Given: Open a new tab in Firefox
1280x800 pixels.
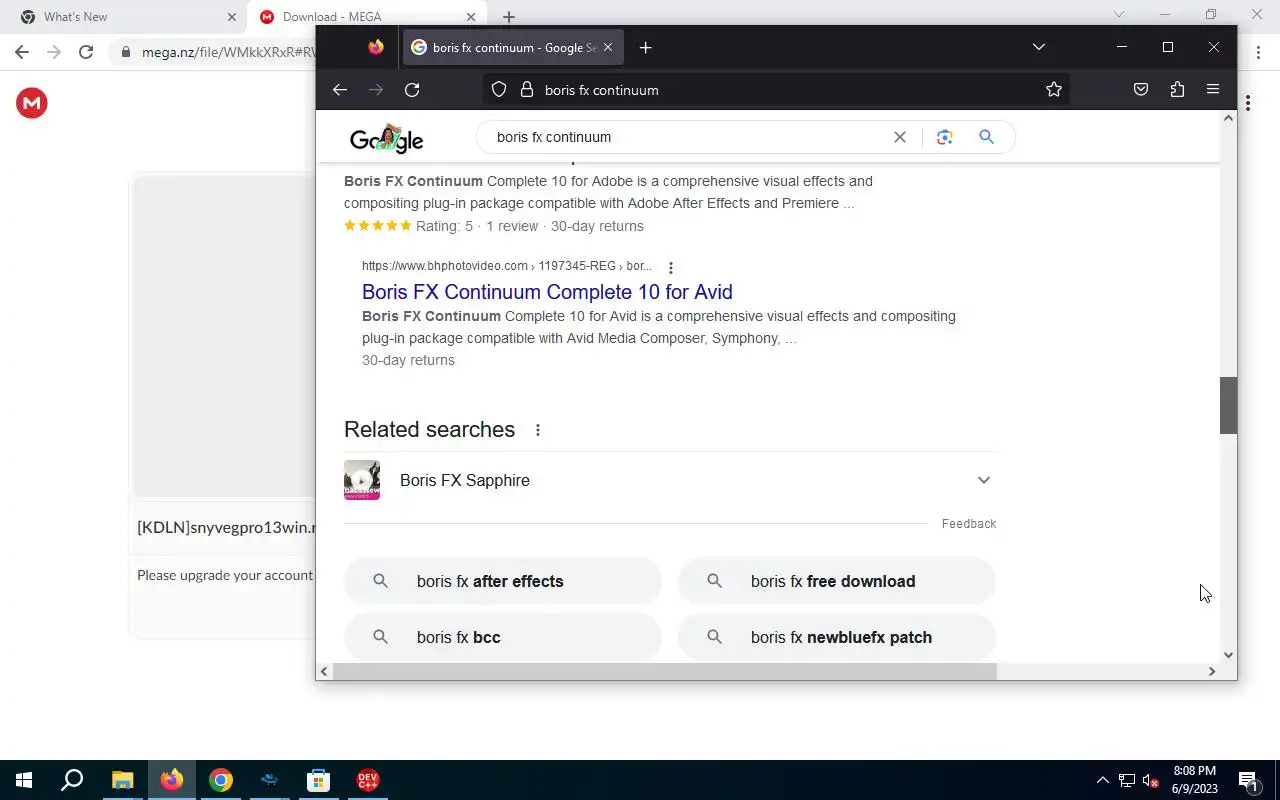Looking at the screenshot, I should (x=646, y=47).
